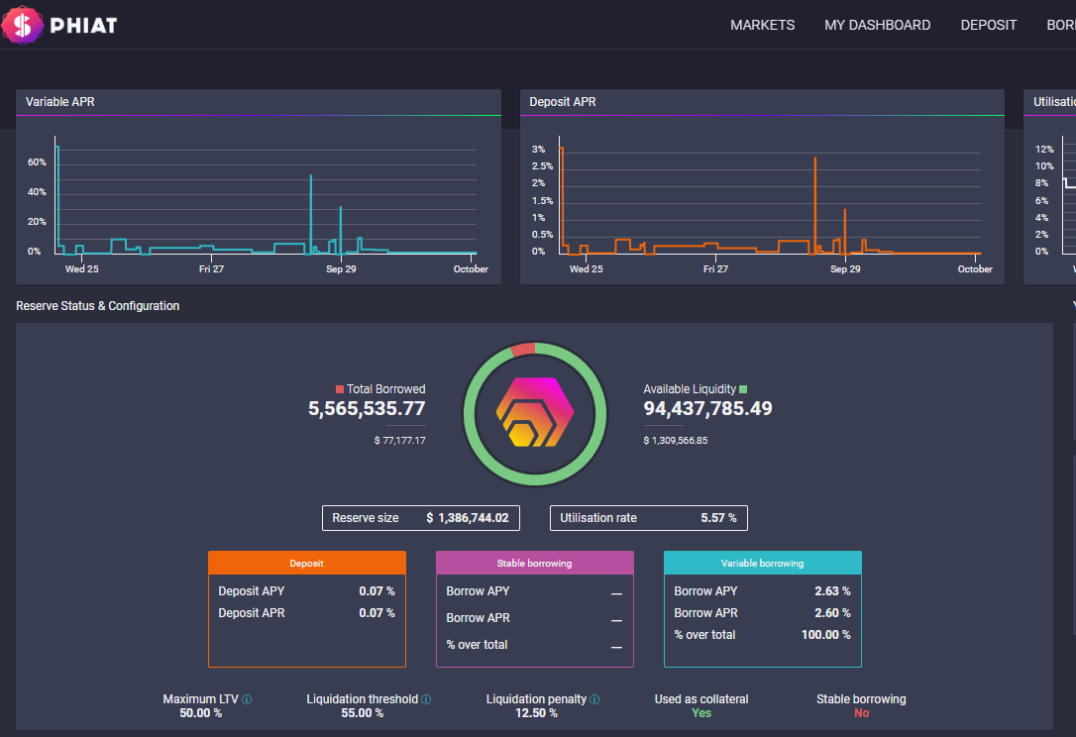Click the Deposit APY 0.07 % row

click(x=307, y=591)
